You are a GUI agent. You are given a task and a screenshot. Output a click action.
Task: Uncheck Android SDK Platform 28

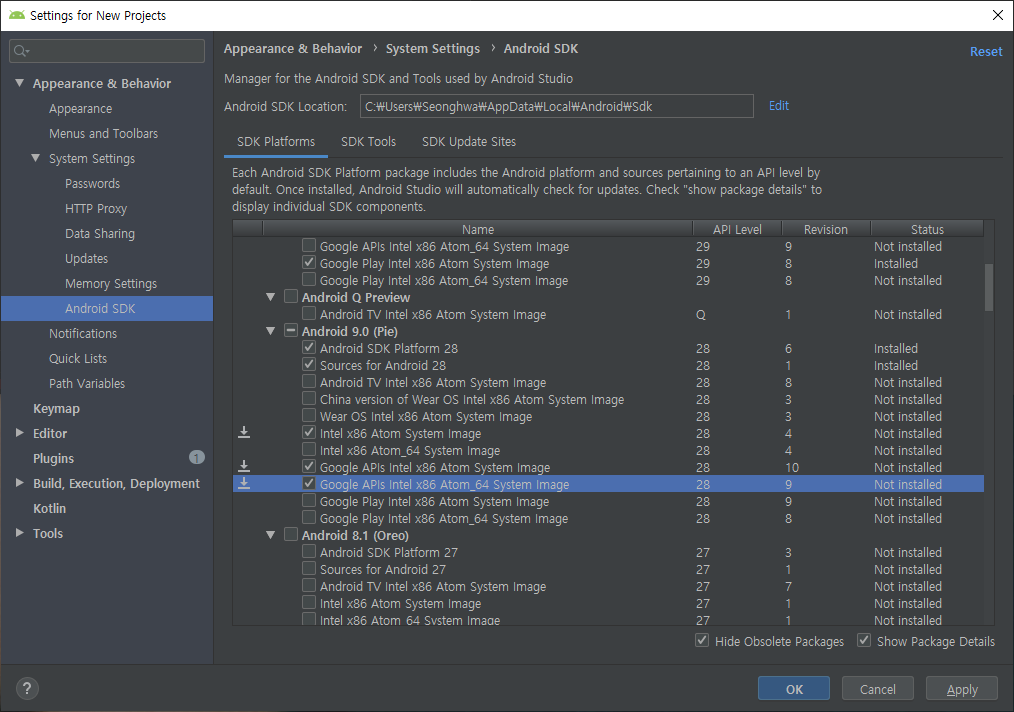click(x=309, y=347)
